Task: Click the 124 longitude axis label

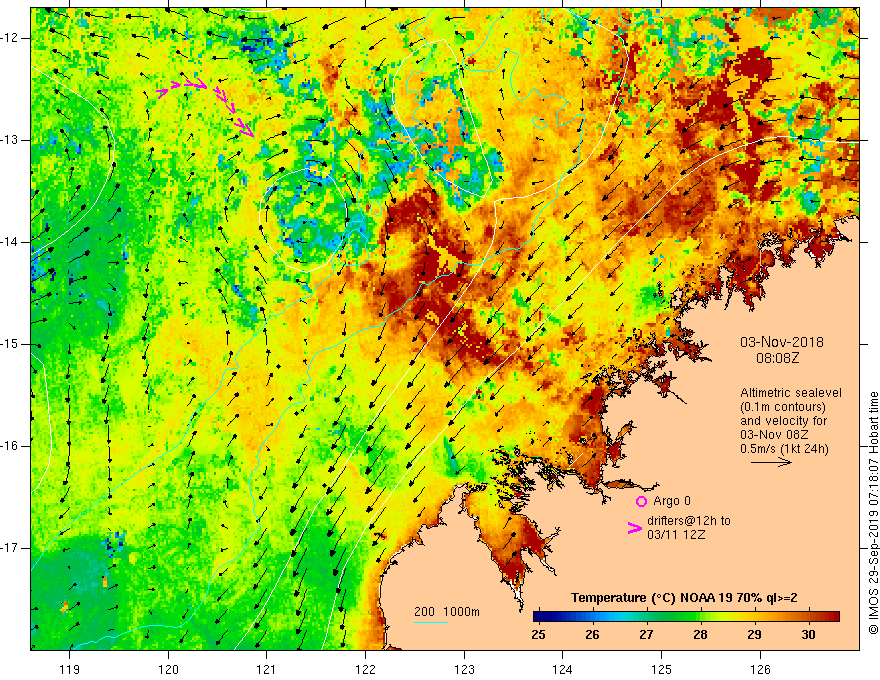Action: click(563, 669)
